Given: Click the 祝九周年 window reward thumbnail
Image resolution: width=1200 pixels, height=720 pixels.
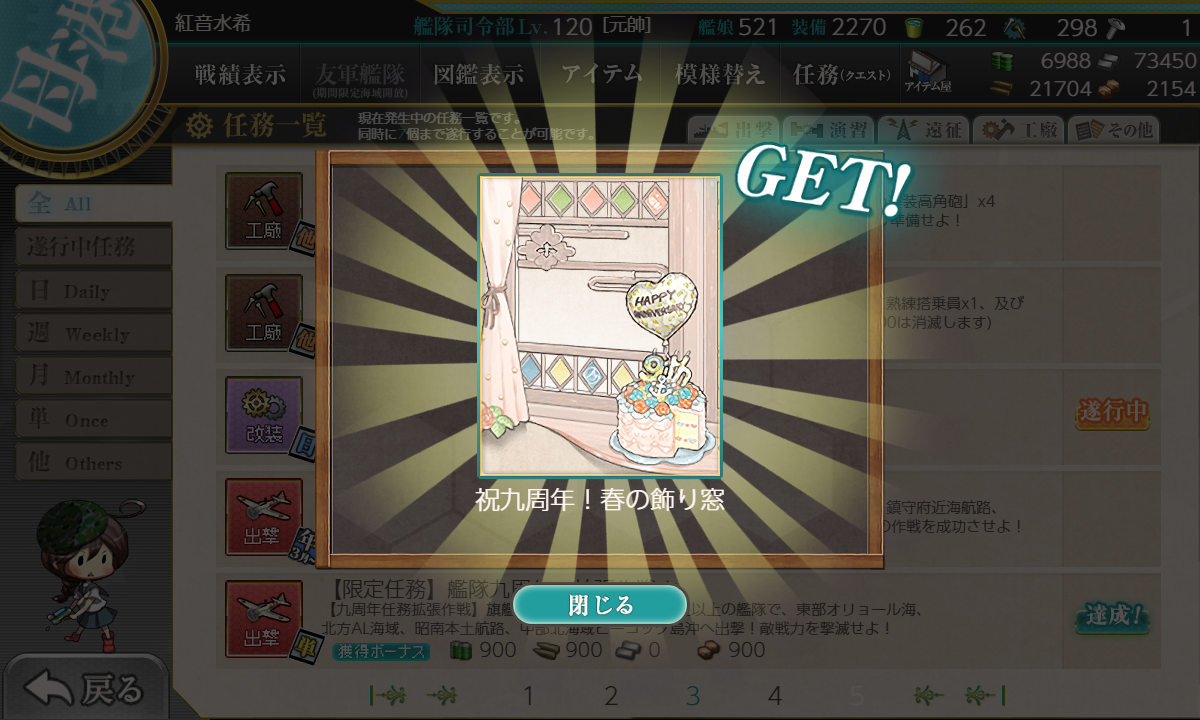Looking at the screenshot, I should 600,326.
